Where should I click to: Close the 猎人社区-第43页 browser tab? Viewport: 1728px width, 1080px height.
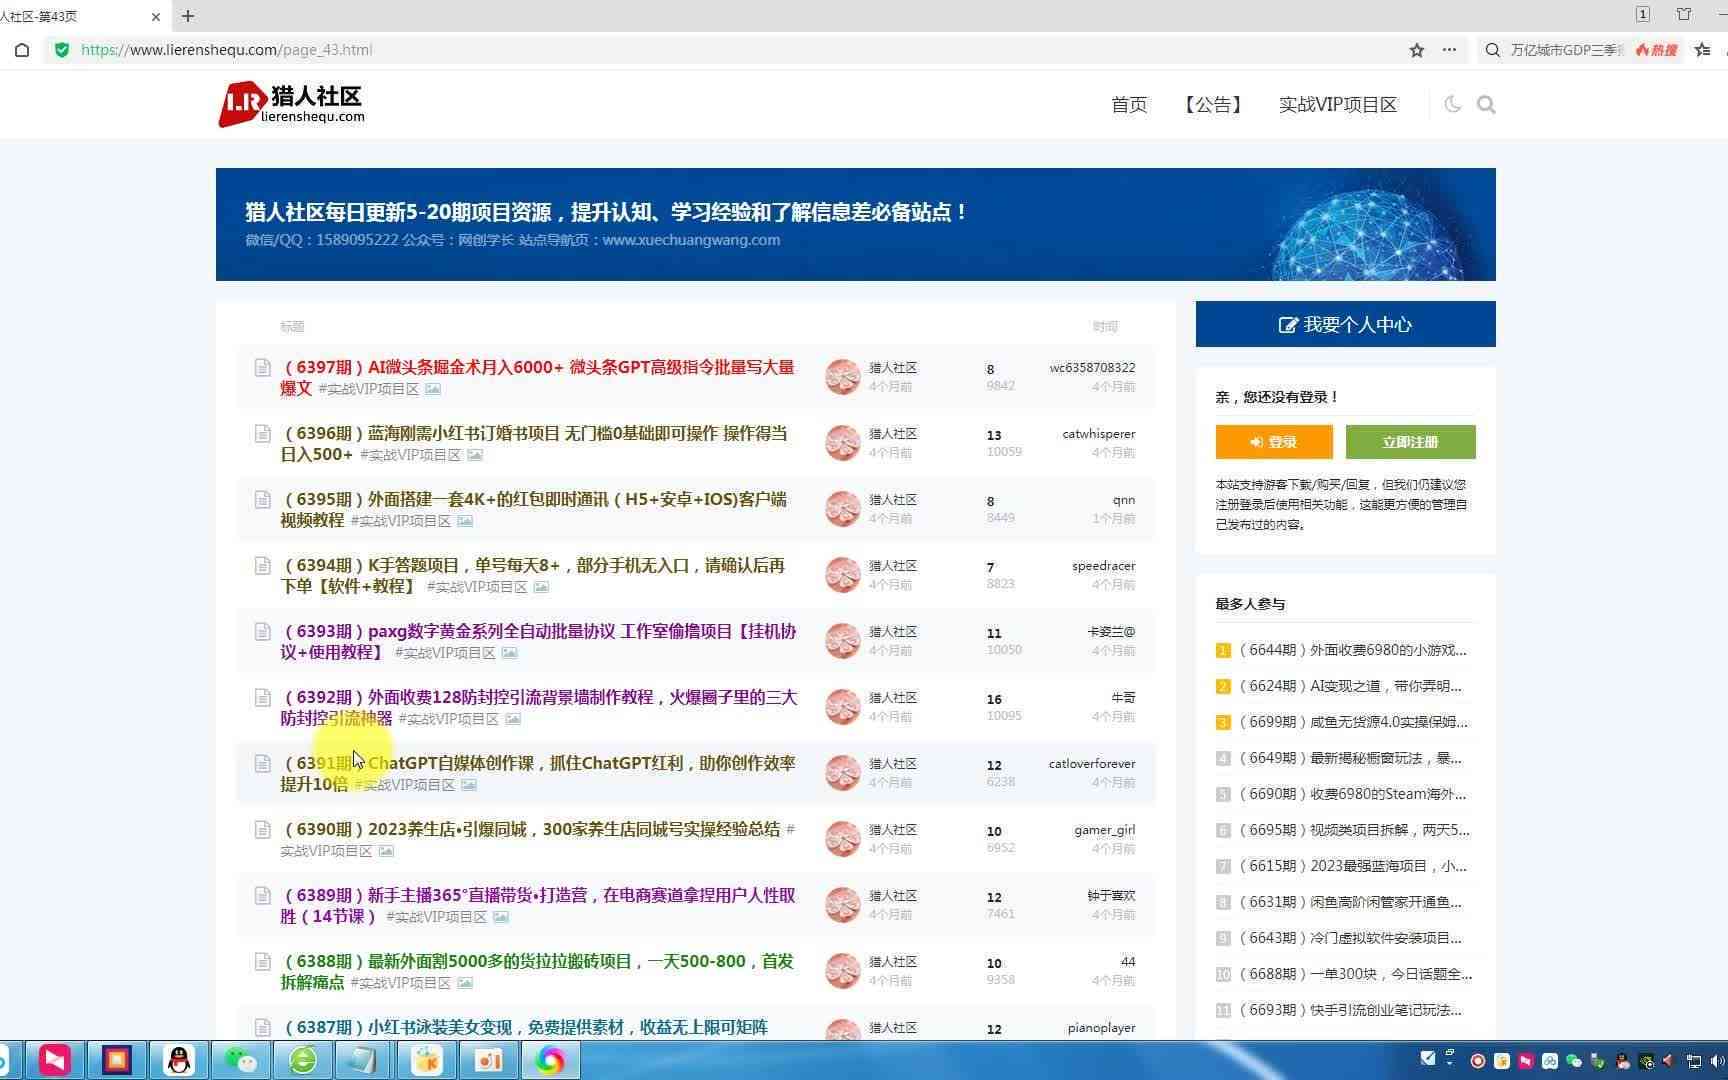(x=156, y=16)
